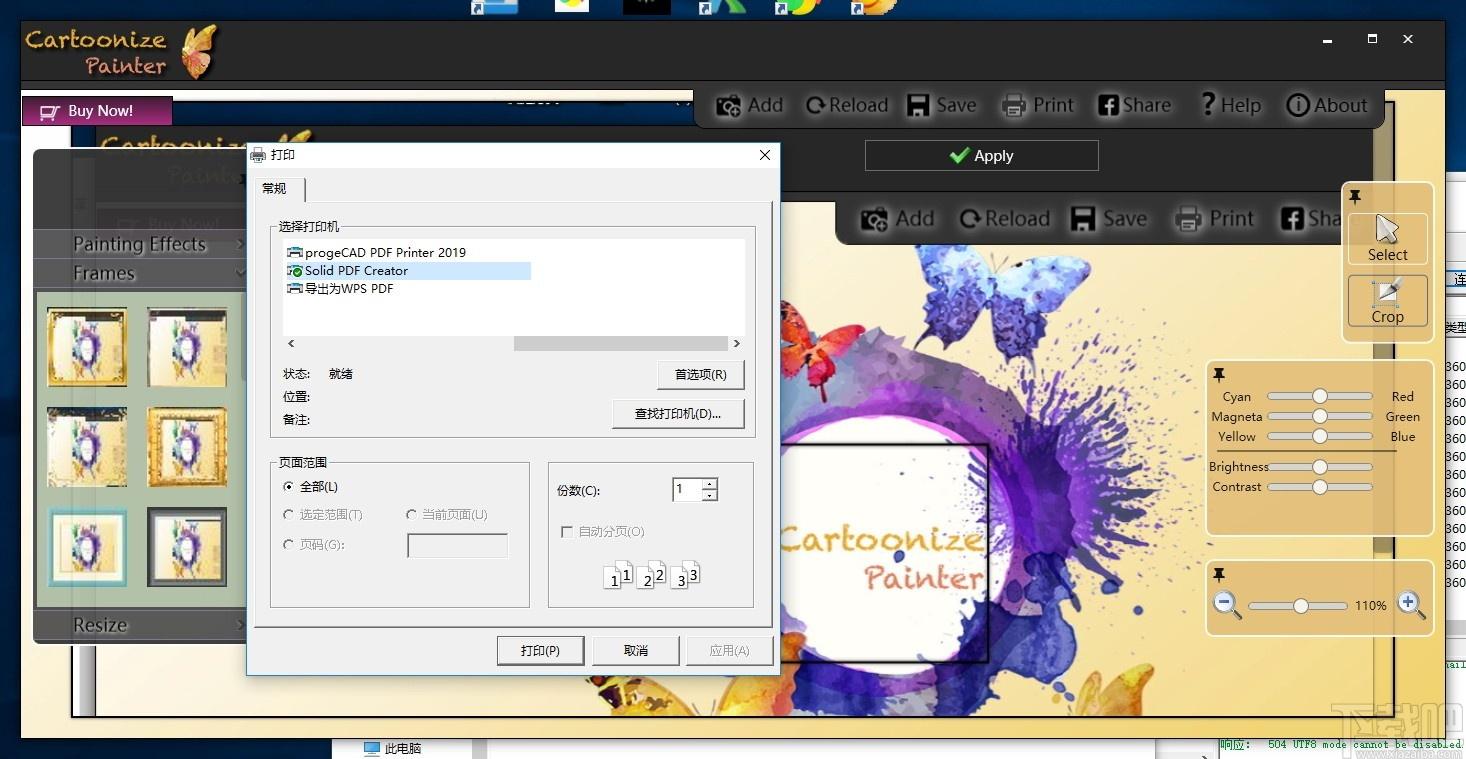The height and width of the screenshot is (759, 1466).
Task: Select 导出为WPS PDF printer
Action: pos(340,289)
